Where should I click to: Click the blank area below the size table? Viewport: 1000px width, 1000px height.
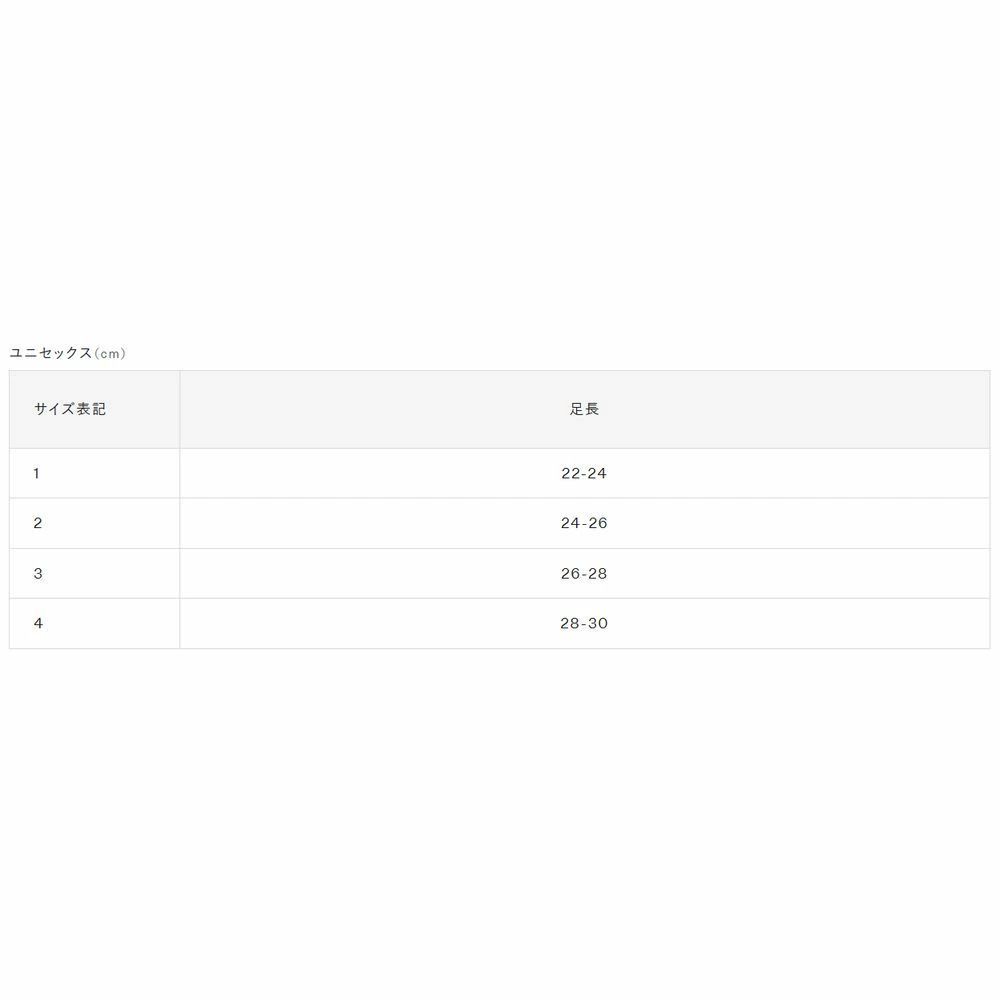(x=500, y=820)
